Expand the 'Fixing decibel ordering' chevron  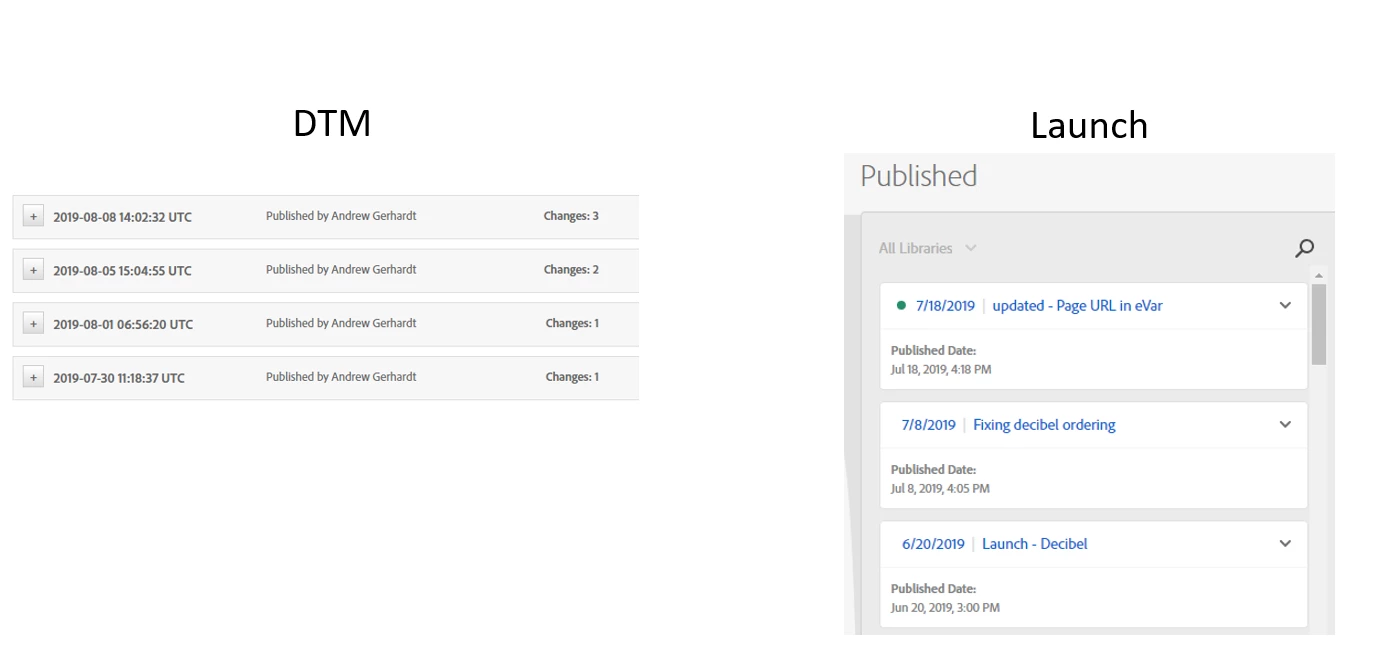(1285, 425)
